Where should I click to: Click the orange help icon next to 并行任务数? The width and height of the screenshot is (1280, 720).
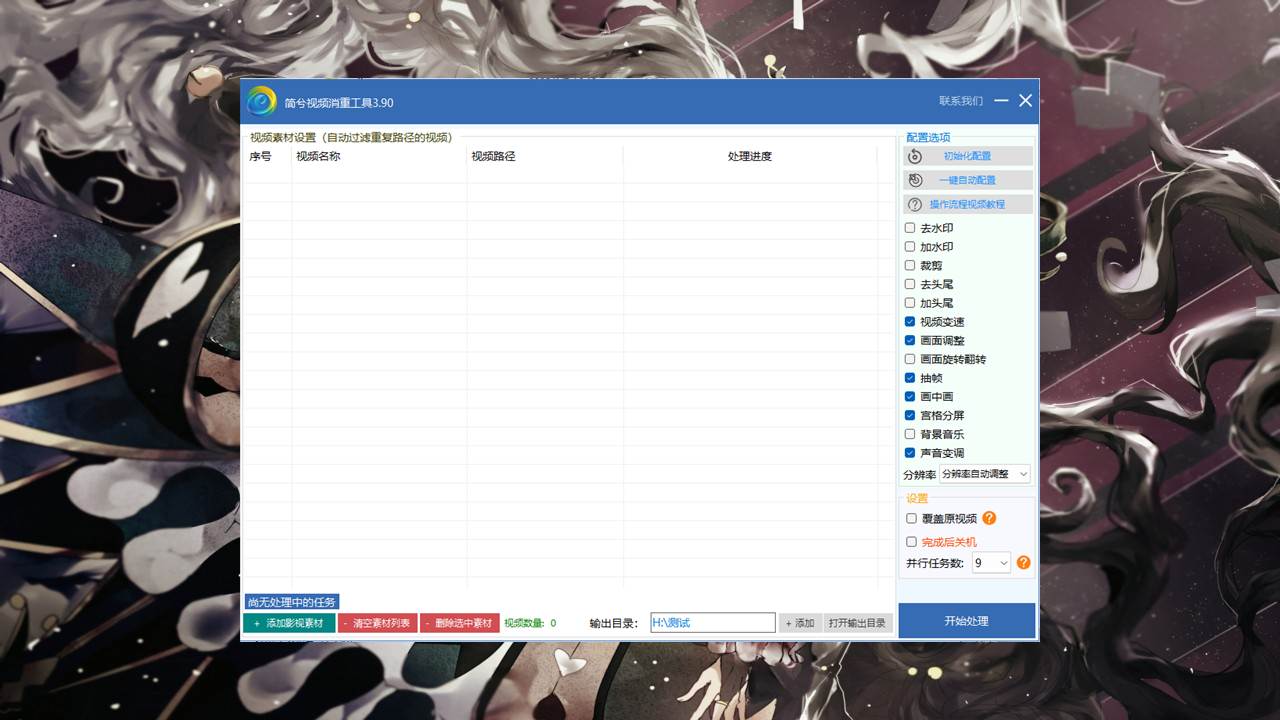[1023, 563]
